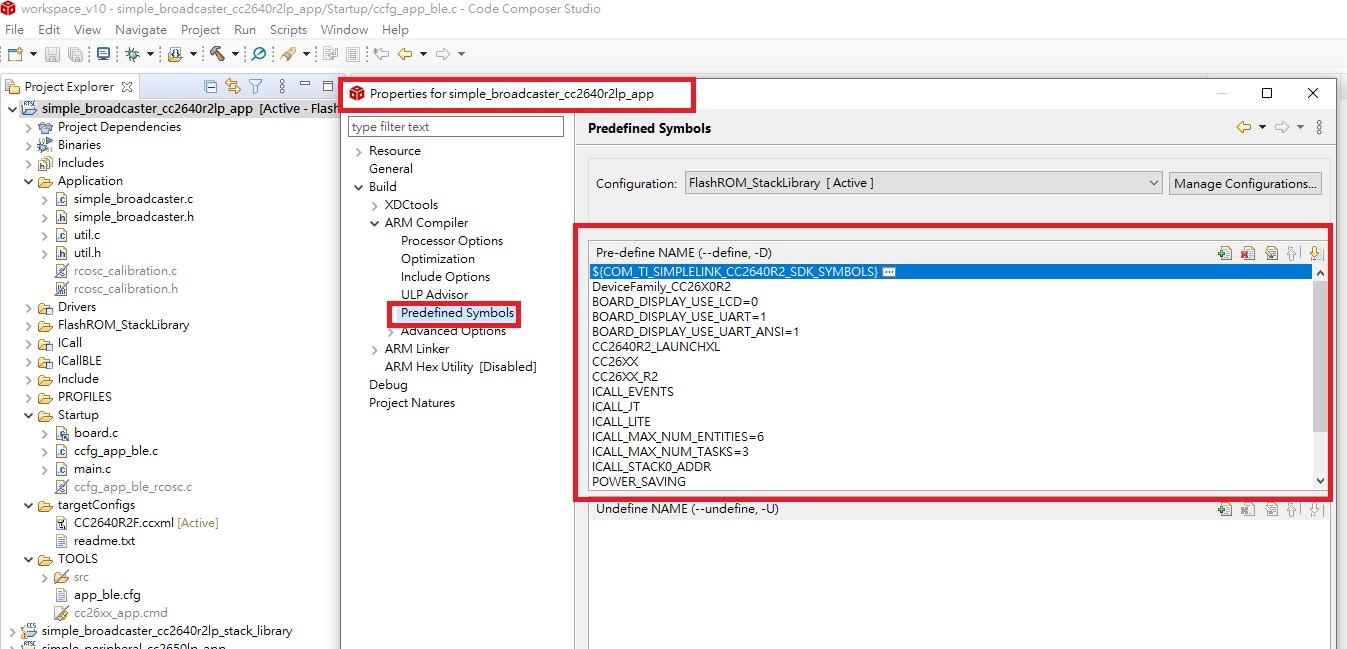This screenshot has width=1347, height=649.
Task: Click Manage Configurations button
Action: (x=1245, y=184)
